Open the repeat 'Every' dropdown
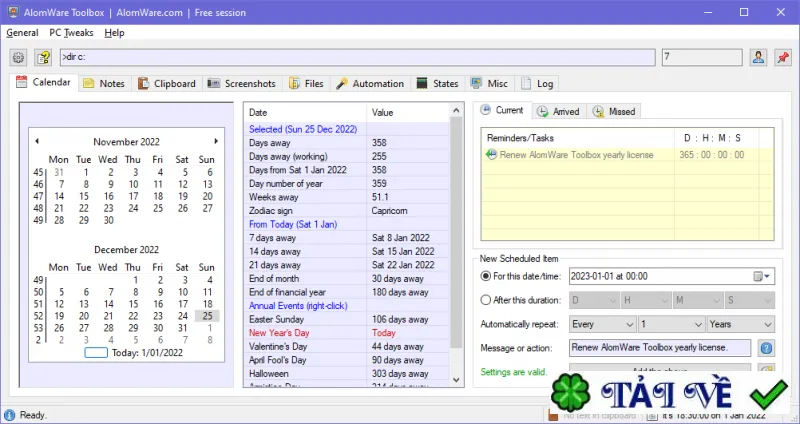The height and width of the screenshot is (424, 800). pos(603,325)
